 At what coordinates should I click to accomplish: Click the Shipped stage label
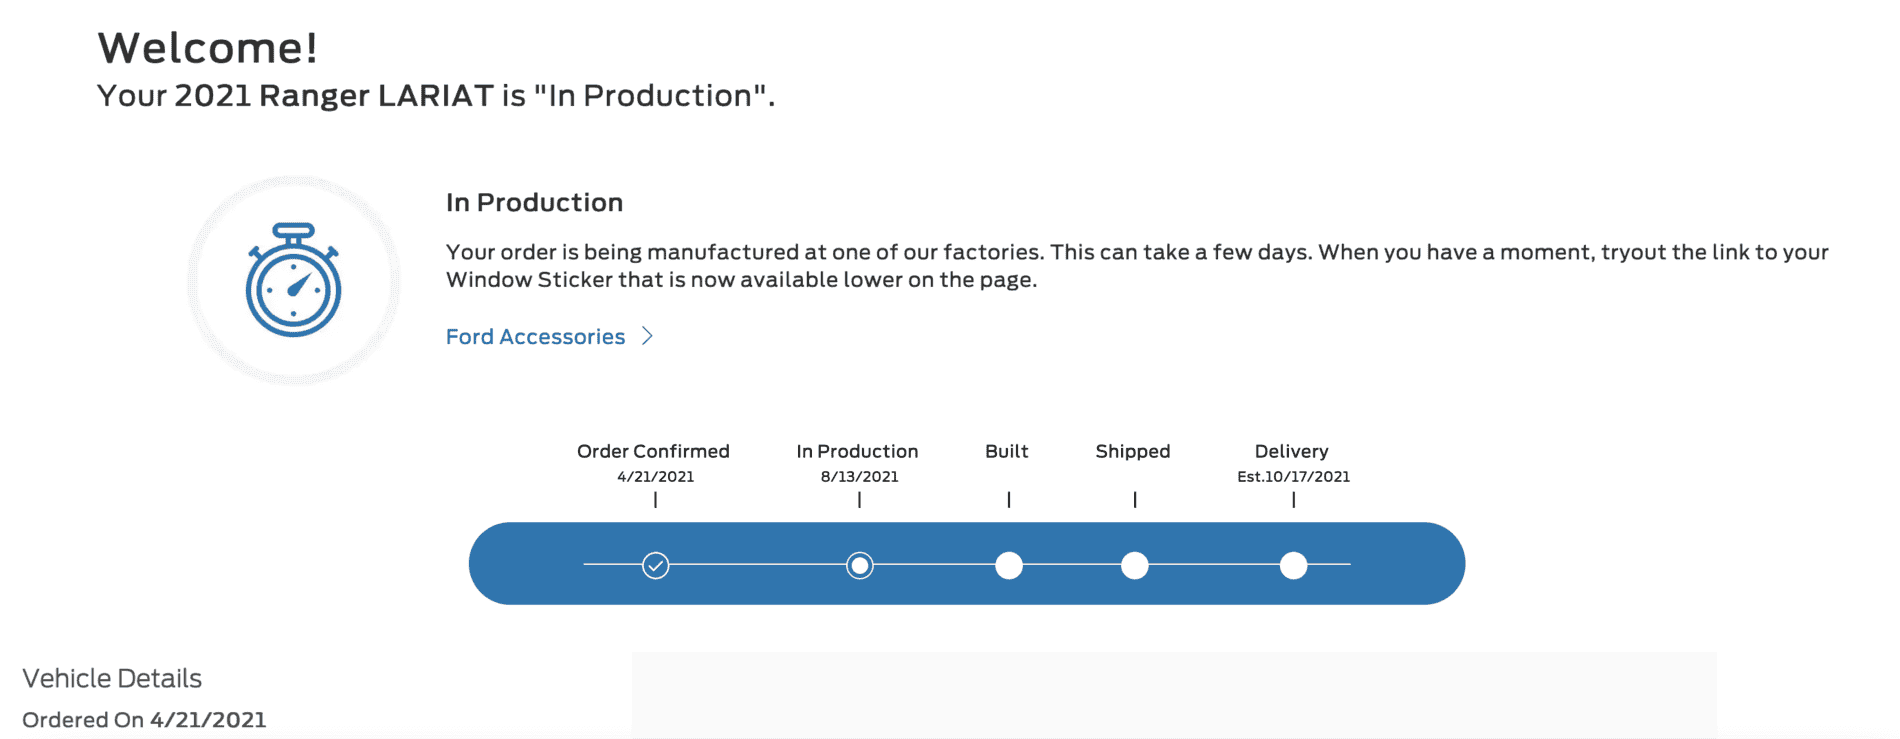(1133, 452)
